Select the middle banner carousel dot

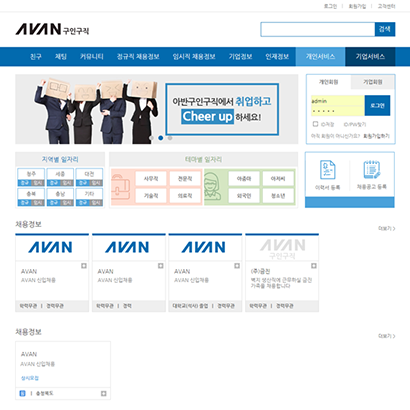point(161,138)
